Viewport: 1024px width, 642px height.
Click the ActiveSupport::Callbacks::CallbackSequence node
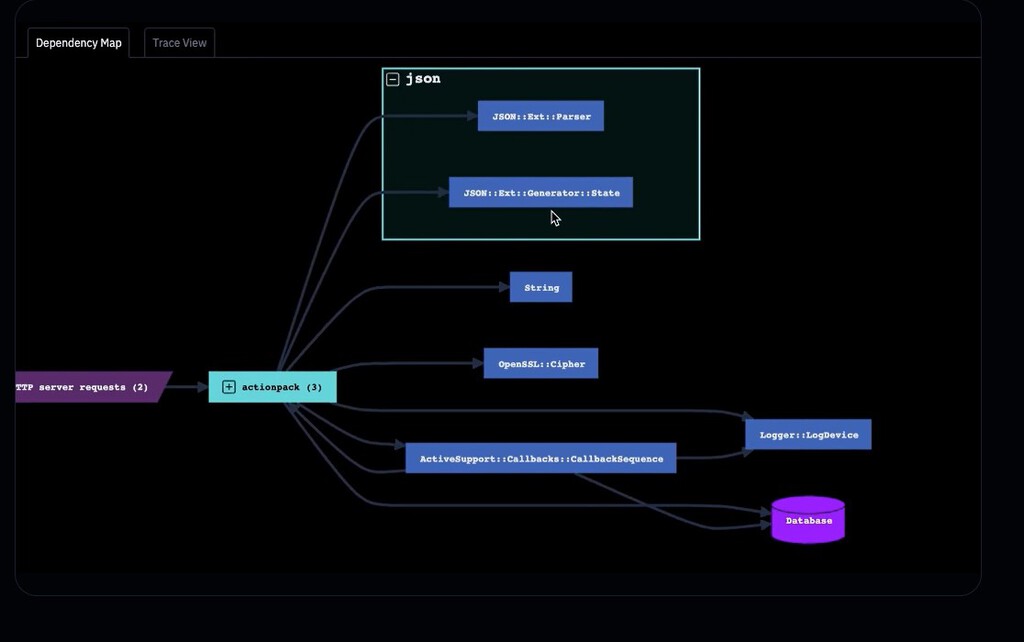pos(541,458)
